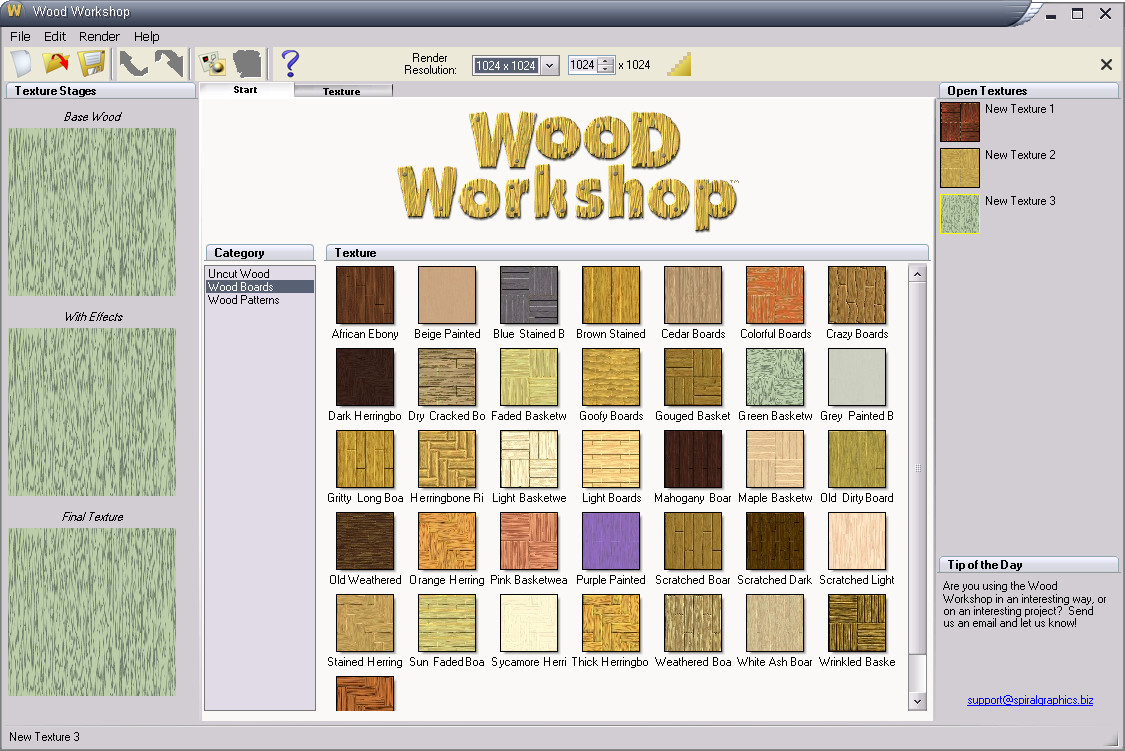The width and height of the screenshot is (1125, 751).
Task: Select the Light Boards texture
Action: (x=611, y=459)
